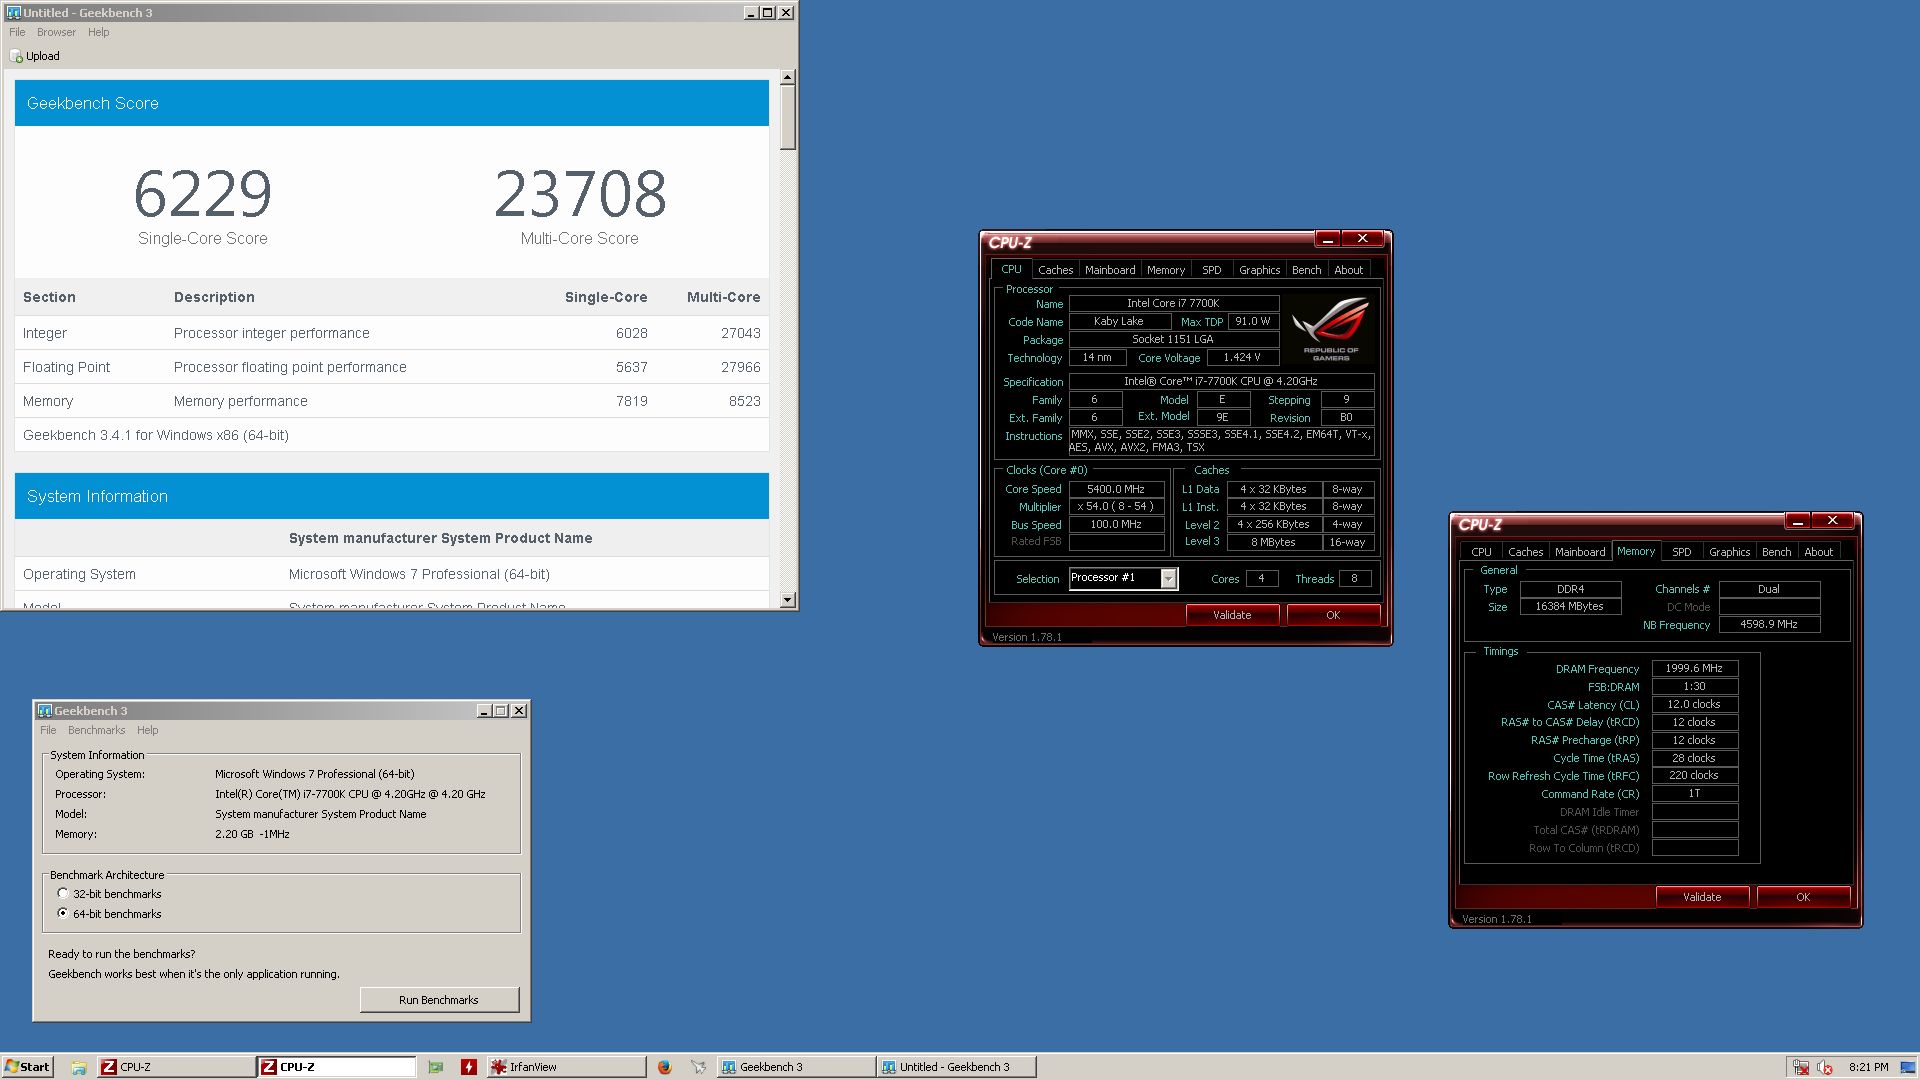This screenshot has width=1920, height=1080.
Task: Click the Geekbench results vertical scrollbar thumb
Action: (x=788, y=117)
